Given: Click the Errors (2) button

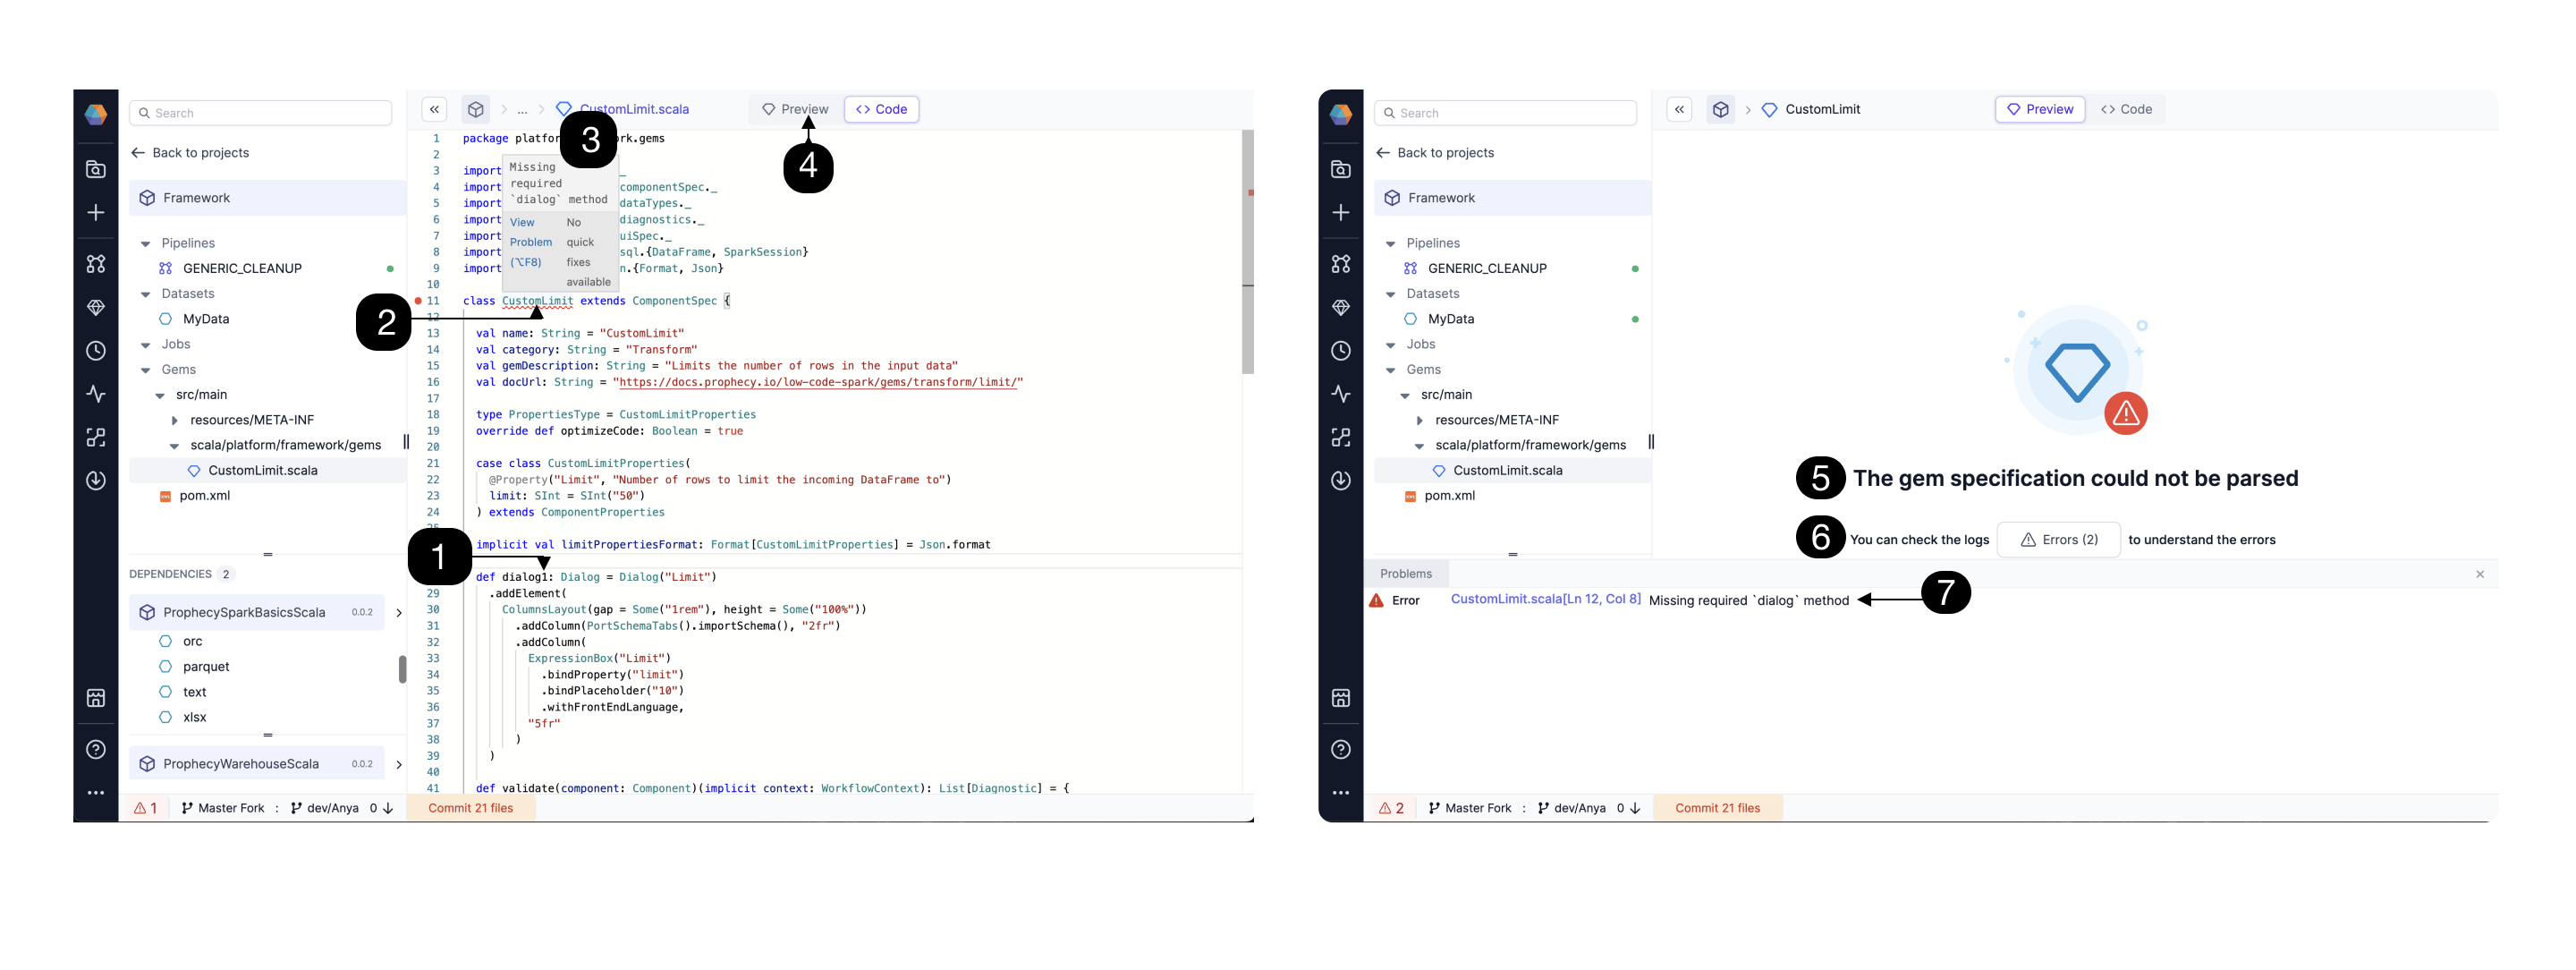Looking at the screenshot, I should [2058, 540].
